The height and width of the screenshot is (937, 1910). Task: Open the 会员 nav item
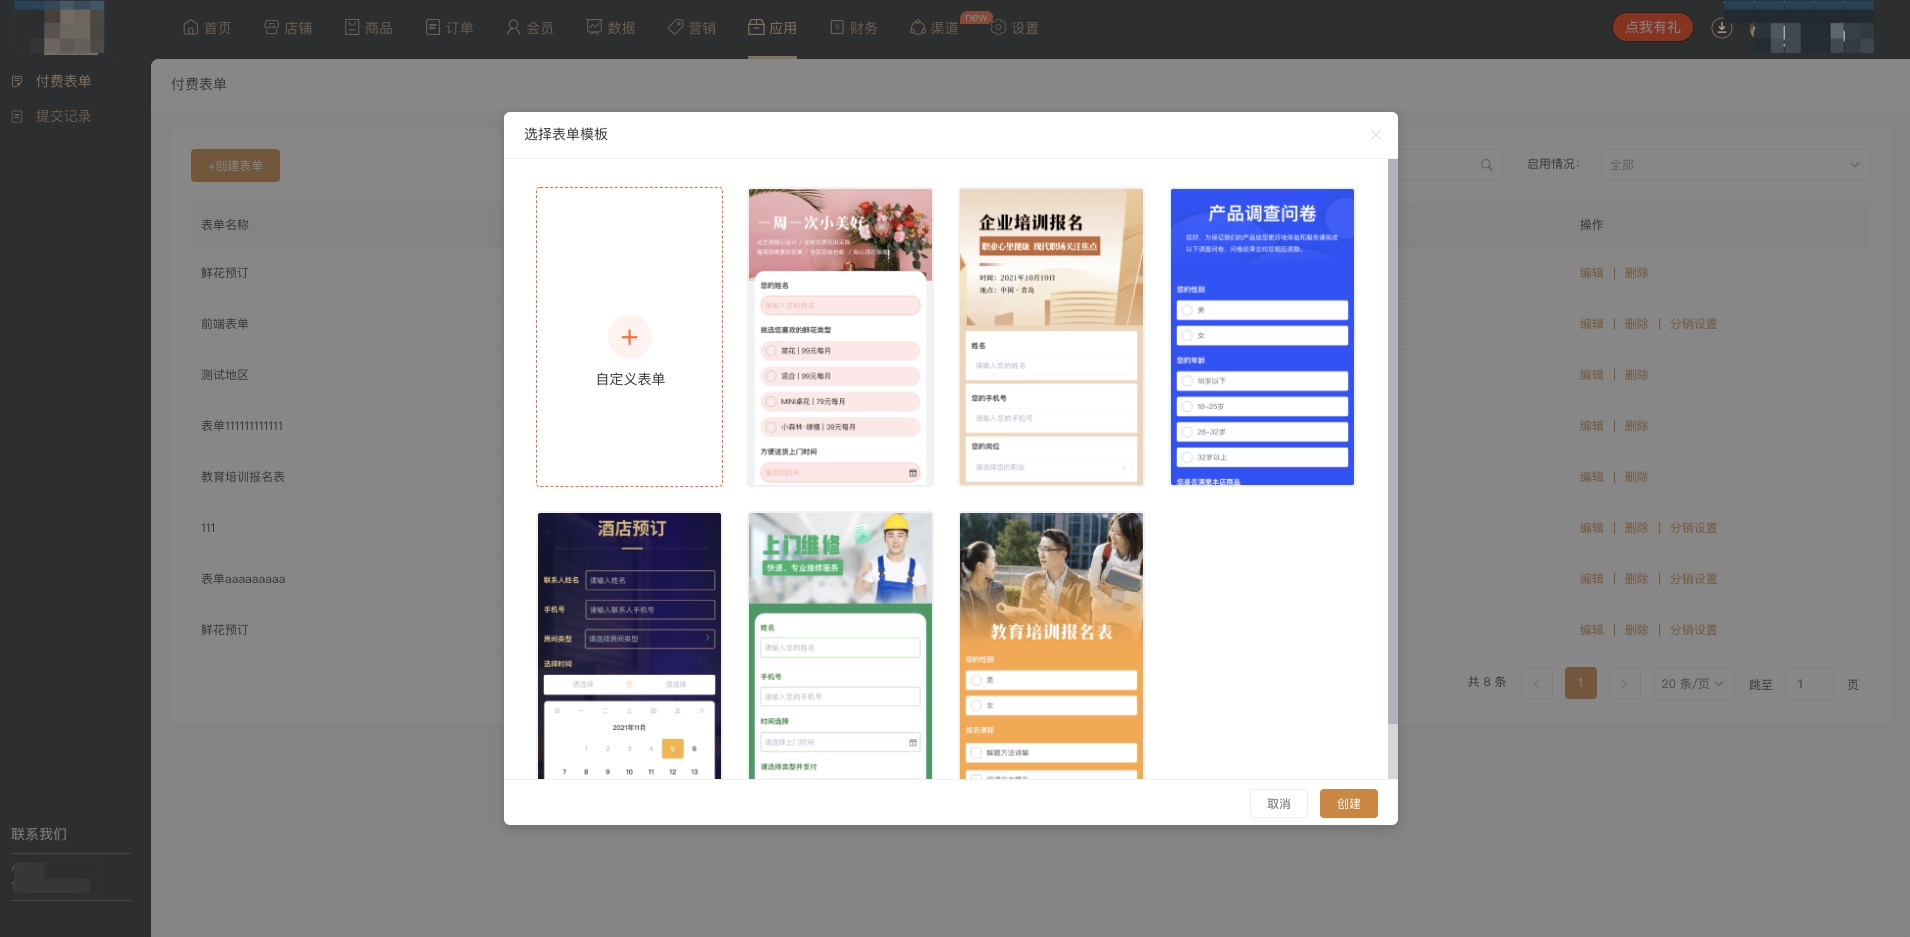pos(530,28)
